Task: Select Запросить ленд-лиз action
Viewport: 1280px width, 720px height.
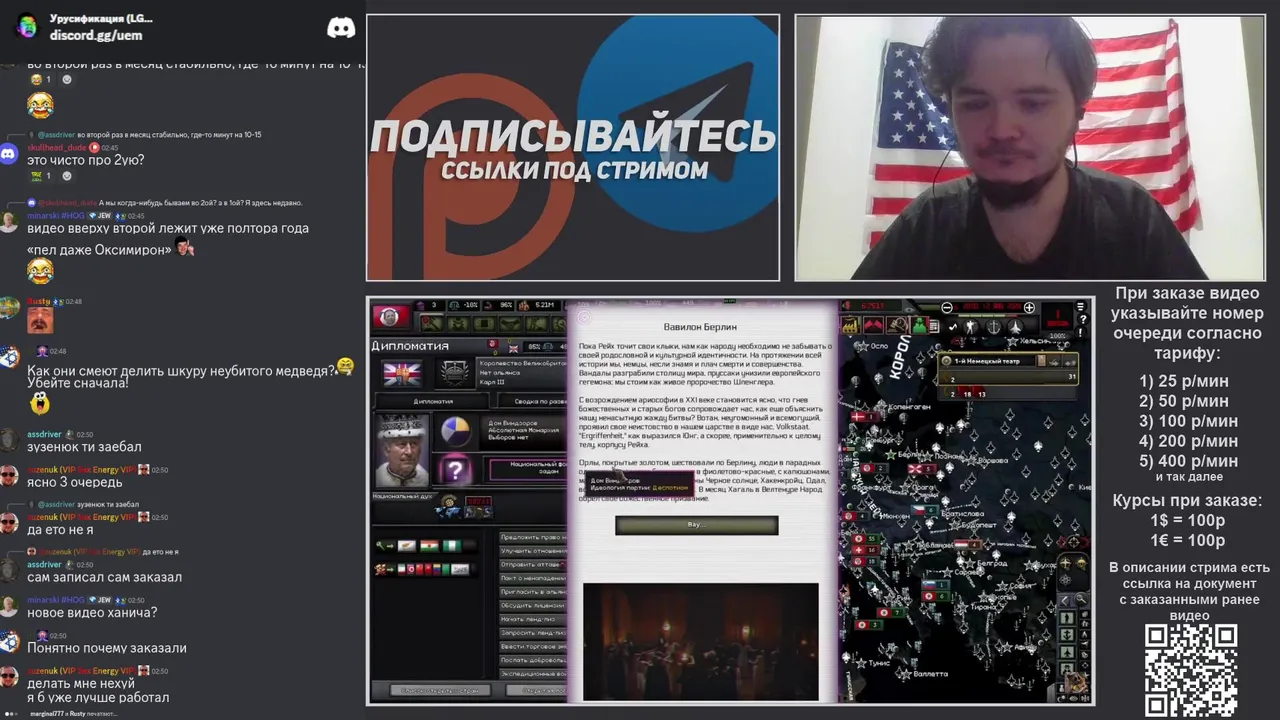Action: click(x=533, y=633)
